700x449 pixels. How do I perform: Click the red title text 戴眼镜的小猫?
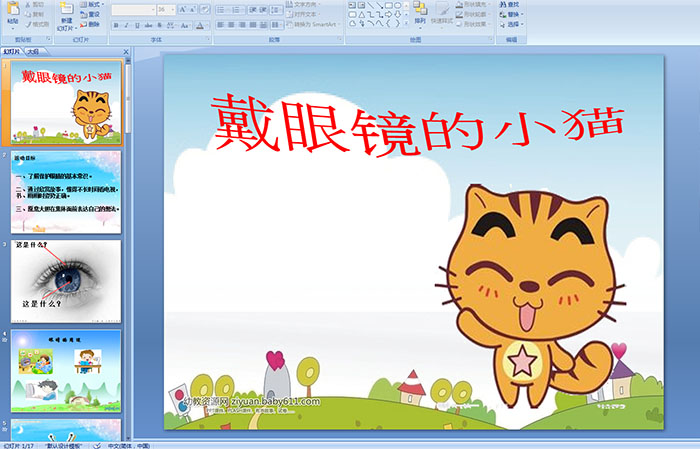[417, 125]
